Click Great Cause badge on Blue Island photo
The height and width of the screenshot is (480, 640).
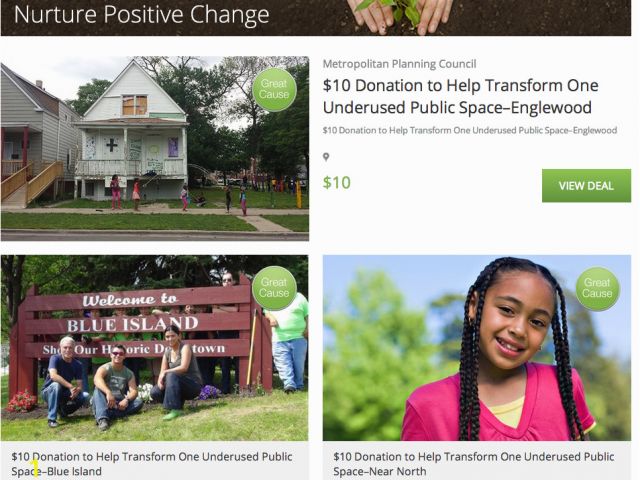(x=274, y=288)
